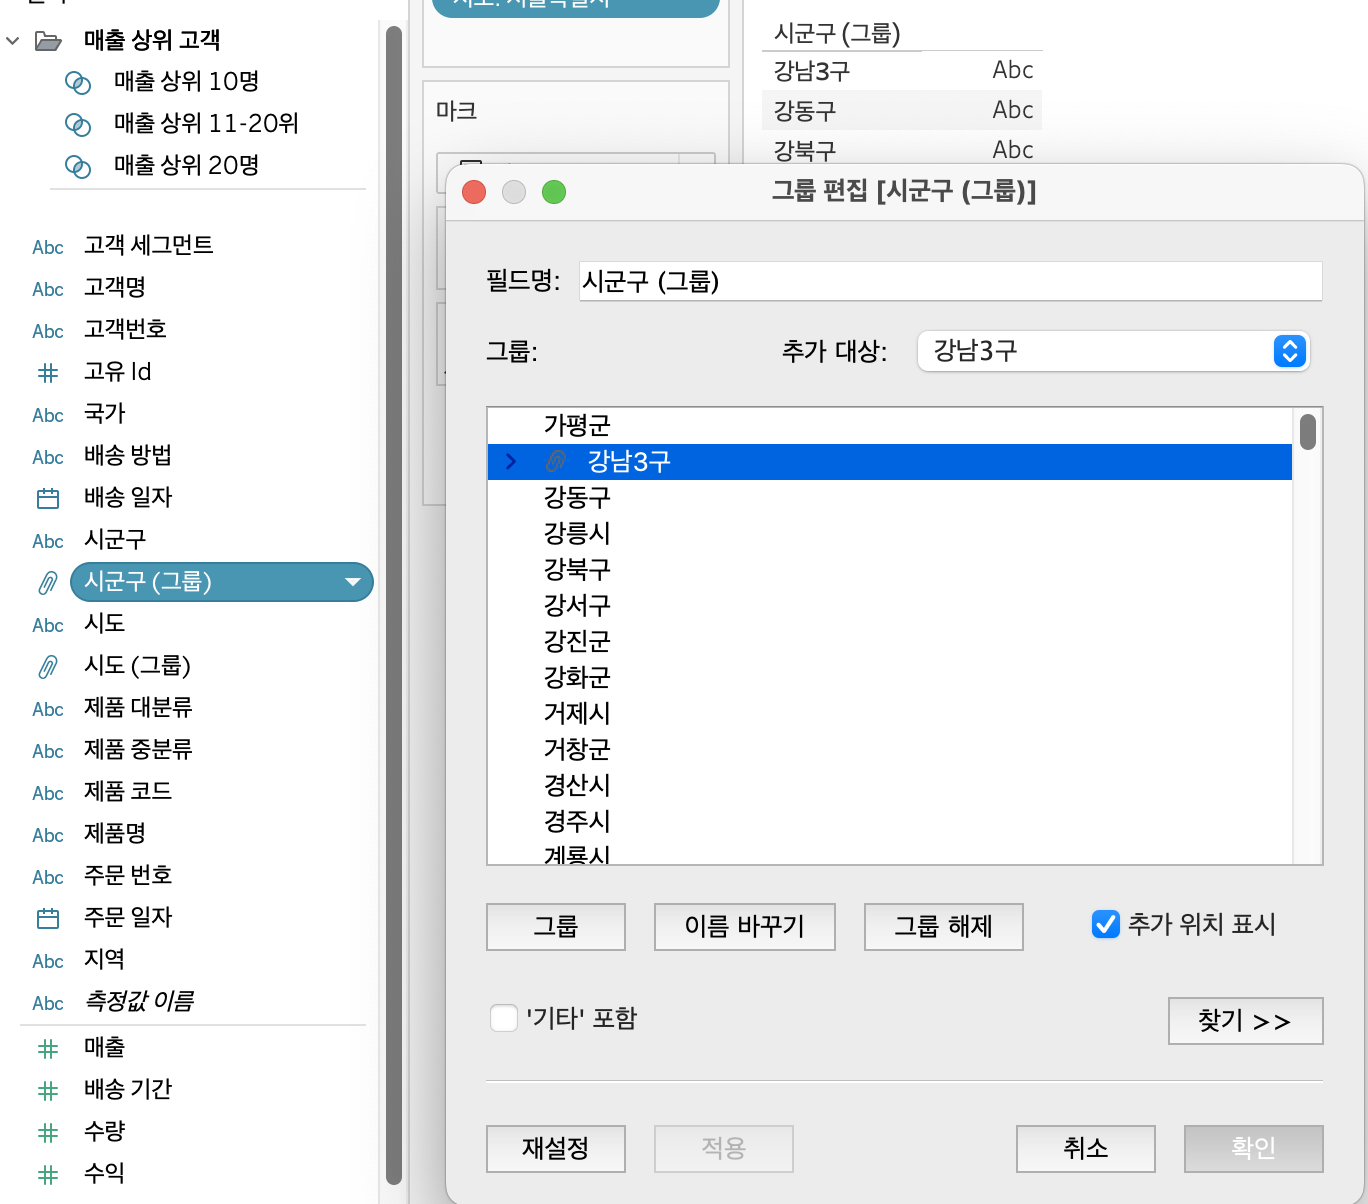Viewport: 1368px width, 1204px height.
Task: Click the number icon for 배송 기간
Action: pos(48,1091)
